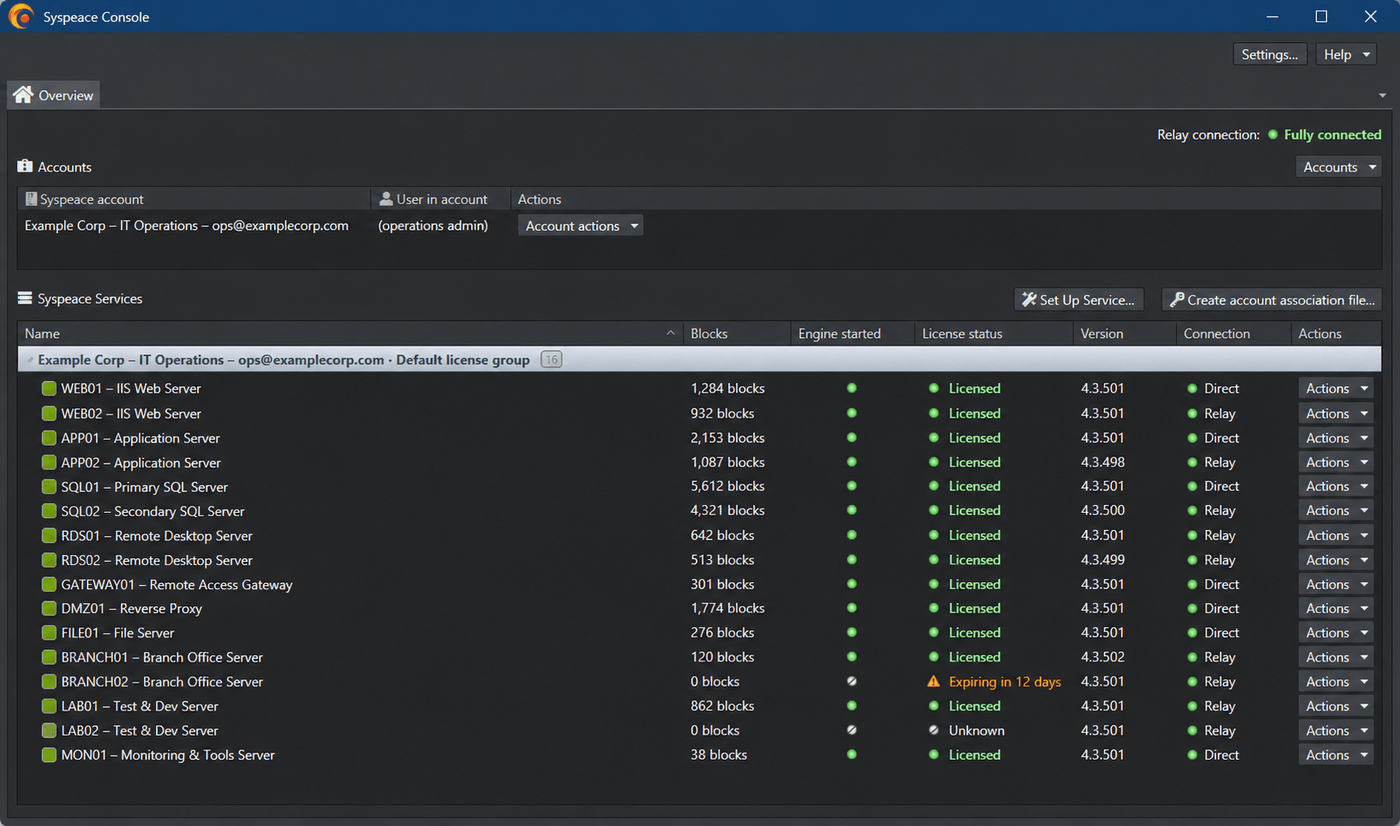Click the stopped engine icon for BRANCH02
The height and width of the screenshot is (826, 1400).
(851, 681)
